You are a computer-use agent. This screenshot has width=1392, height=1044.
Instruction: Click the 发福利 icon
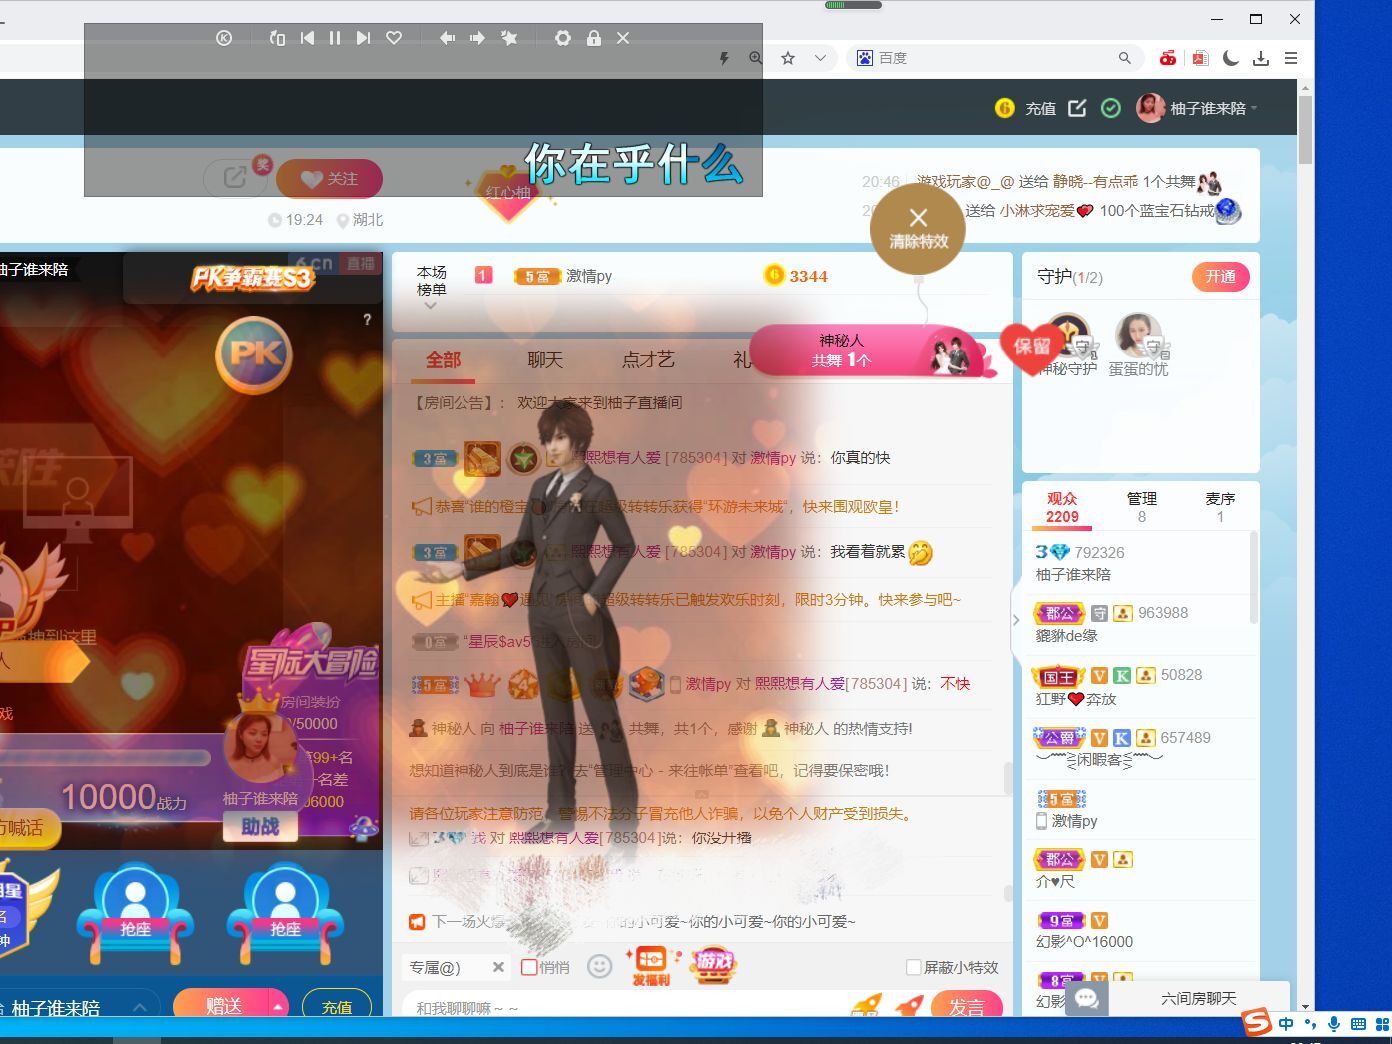(651, 967)
